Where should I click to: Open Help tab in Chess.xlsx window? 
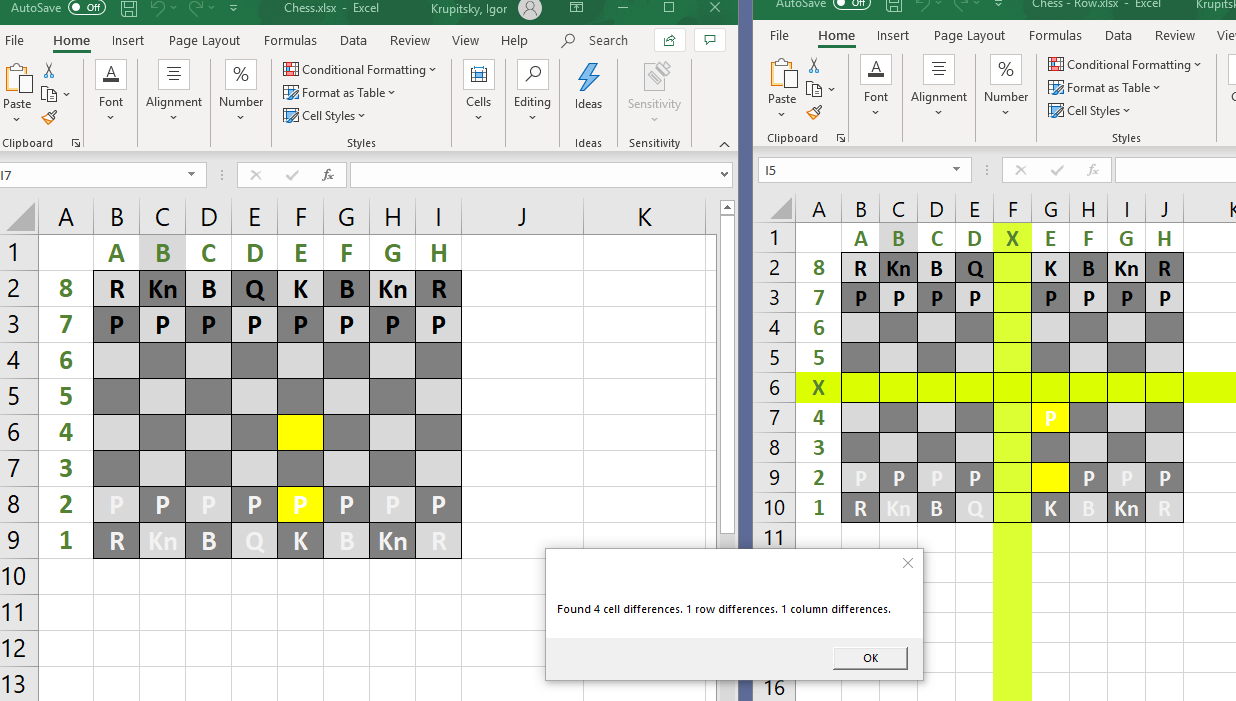pos(514,41)
